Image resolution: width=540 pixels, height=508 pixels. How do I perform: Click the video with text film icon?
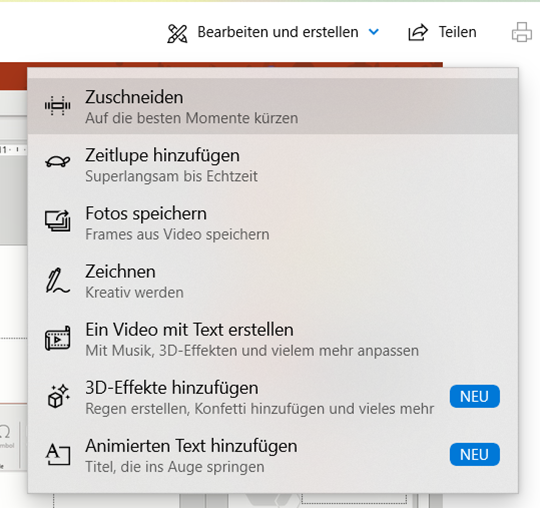(58, 339)
